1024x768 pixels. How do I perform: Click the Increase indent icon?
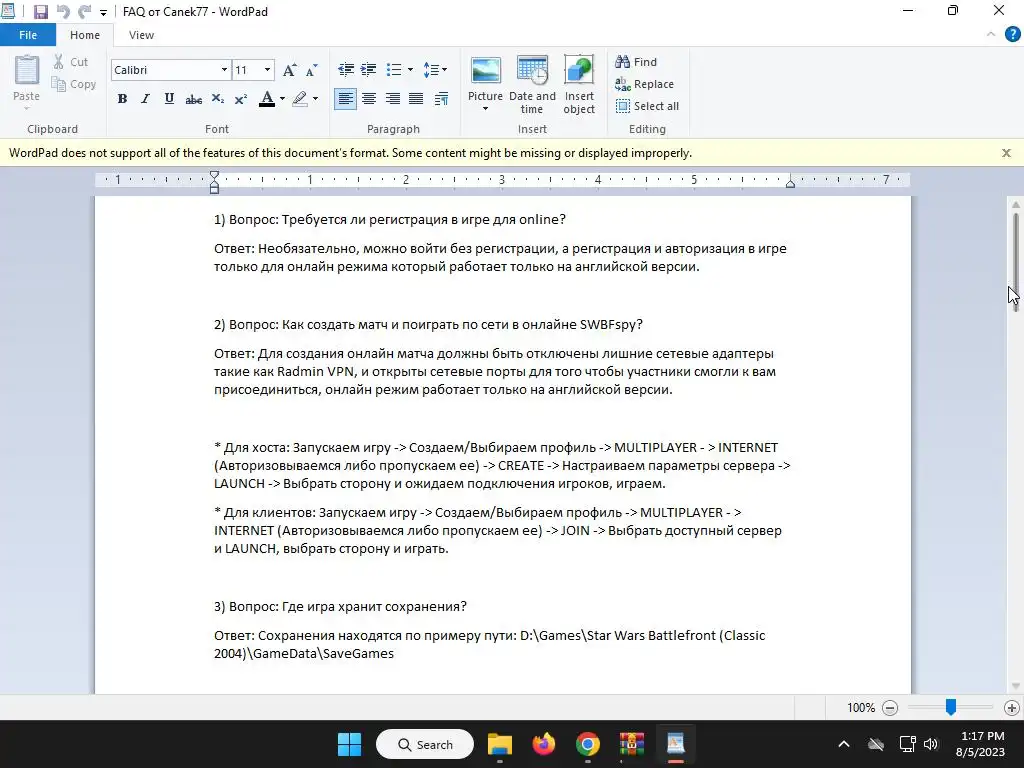[368, 69]
